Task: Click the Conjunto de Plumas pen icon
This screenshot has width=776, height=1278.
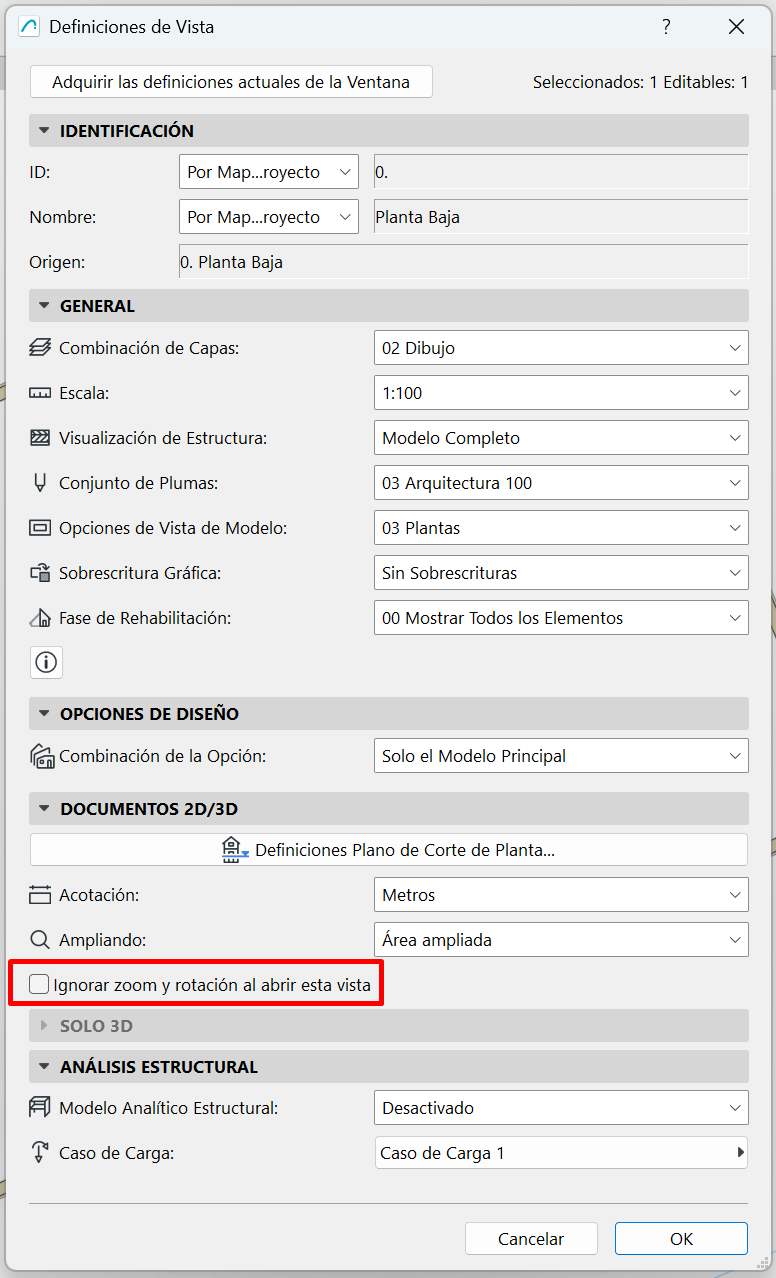Action: pyautogui.click(x=40, y=483)
